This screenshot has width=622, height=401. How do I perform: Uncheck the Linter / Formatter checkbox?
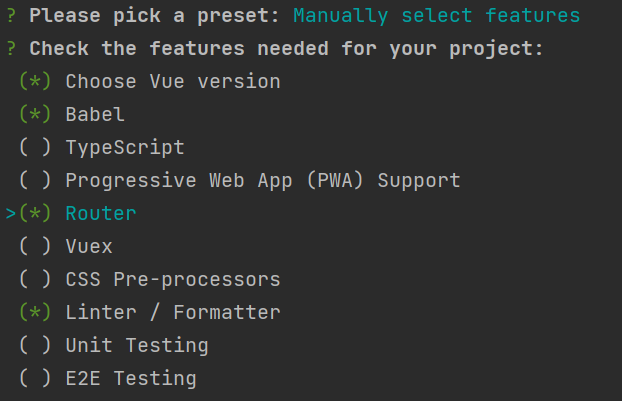point(36,313)
